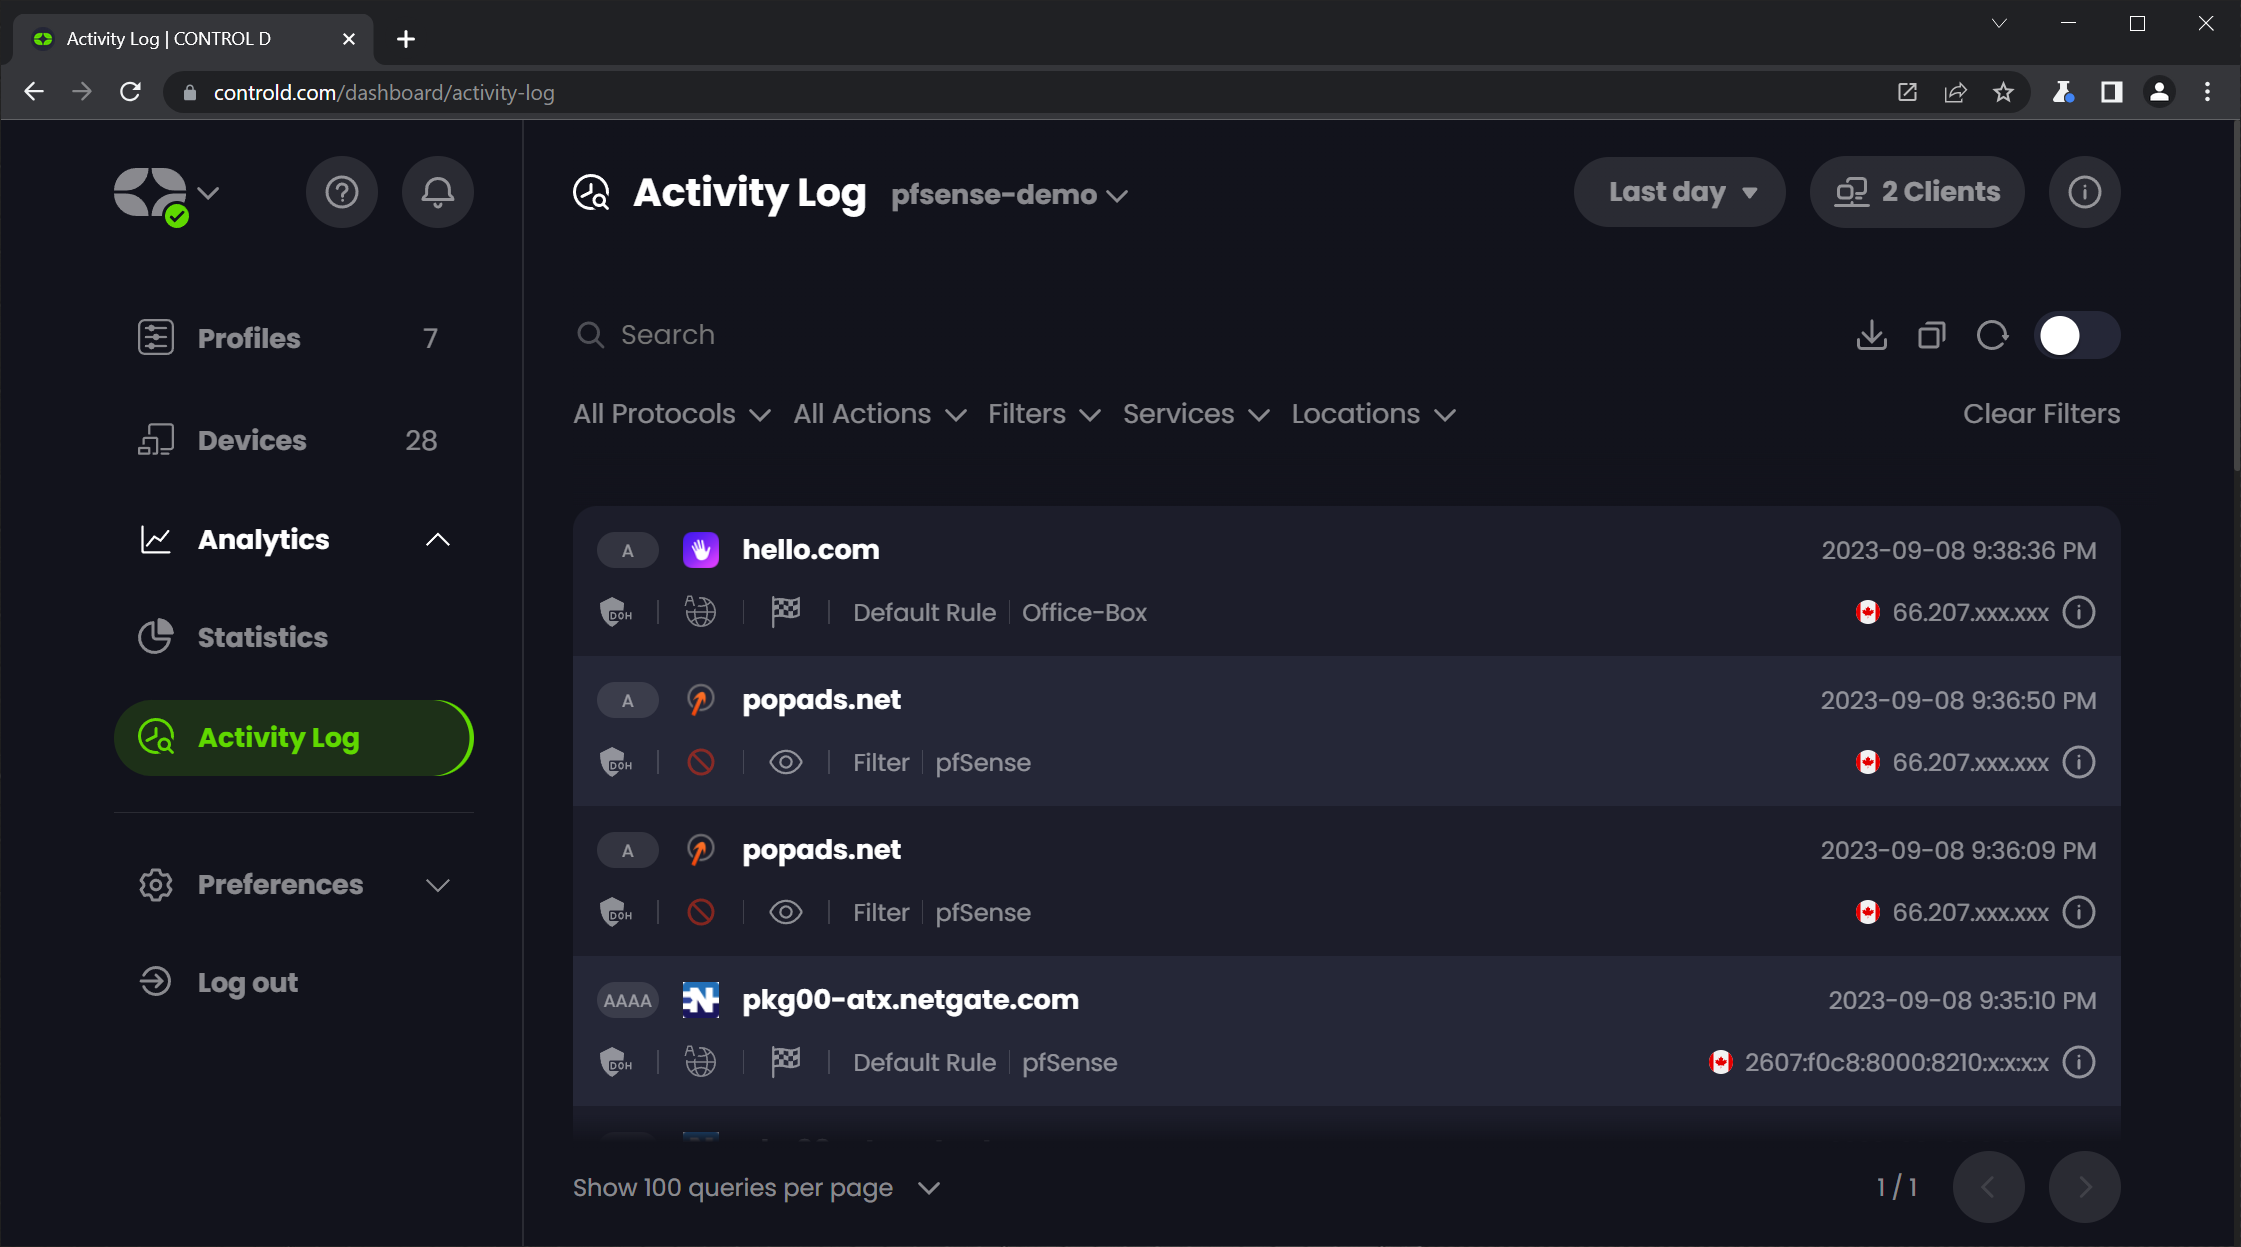Expand the Locations dropdown filter

[x=1372, y=413]
